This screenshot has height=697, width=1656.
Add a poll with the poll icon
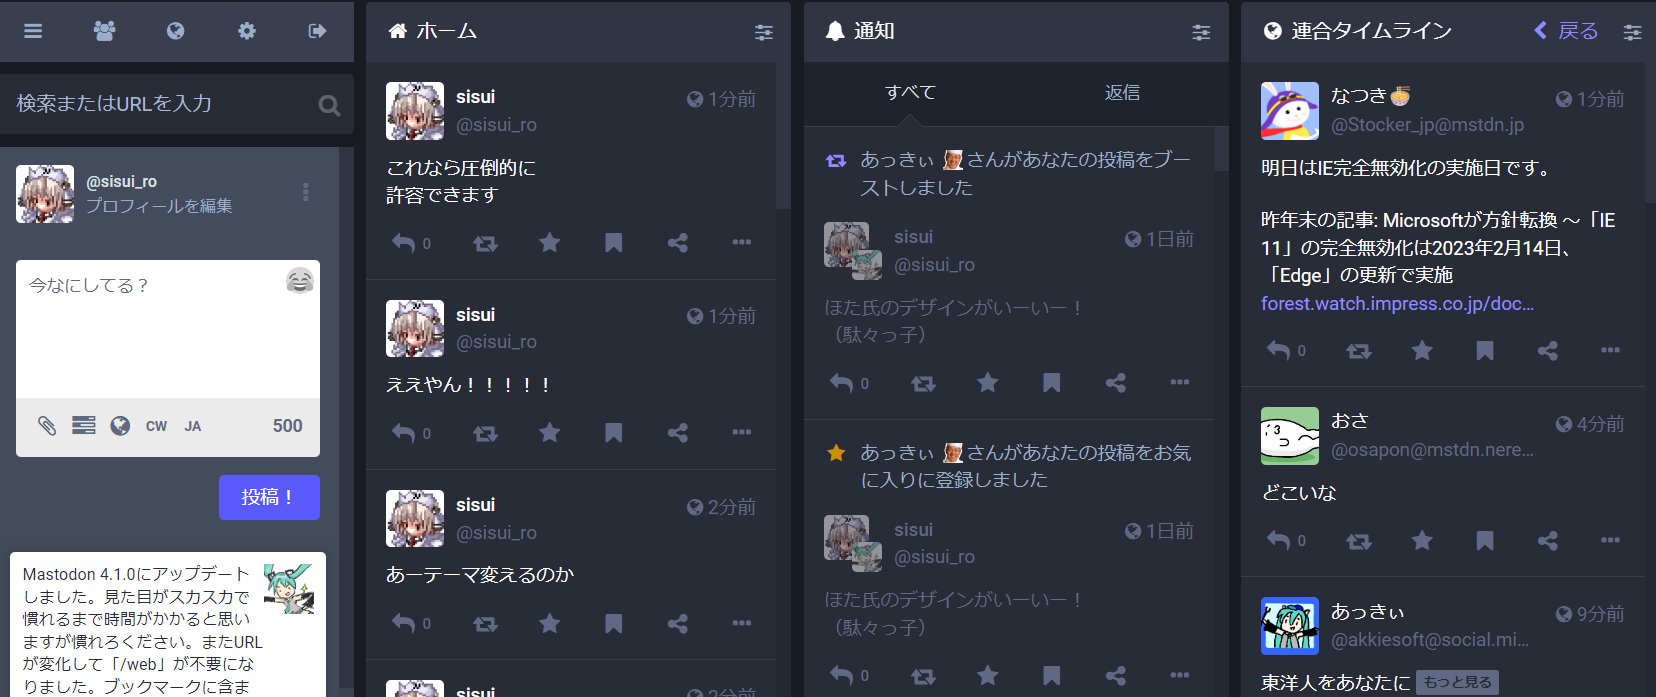pos(84,426)
